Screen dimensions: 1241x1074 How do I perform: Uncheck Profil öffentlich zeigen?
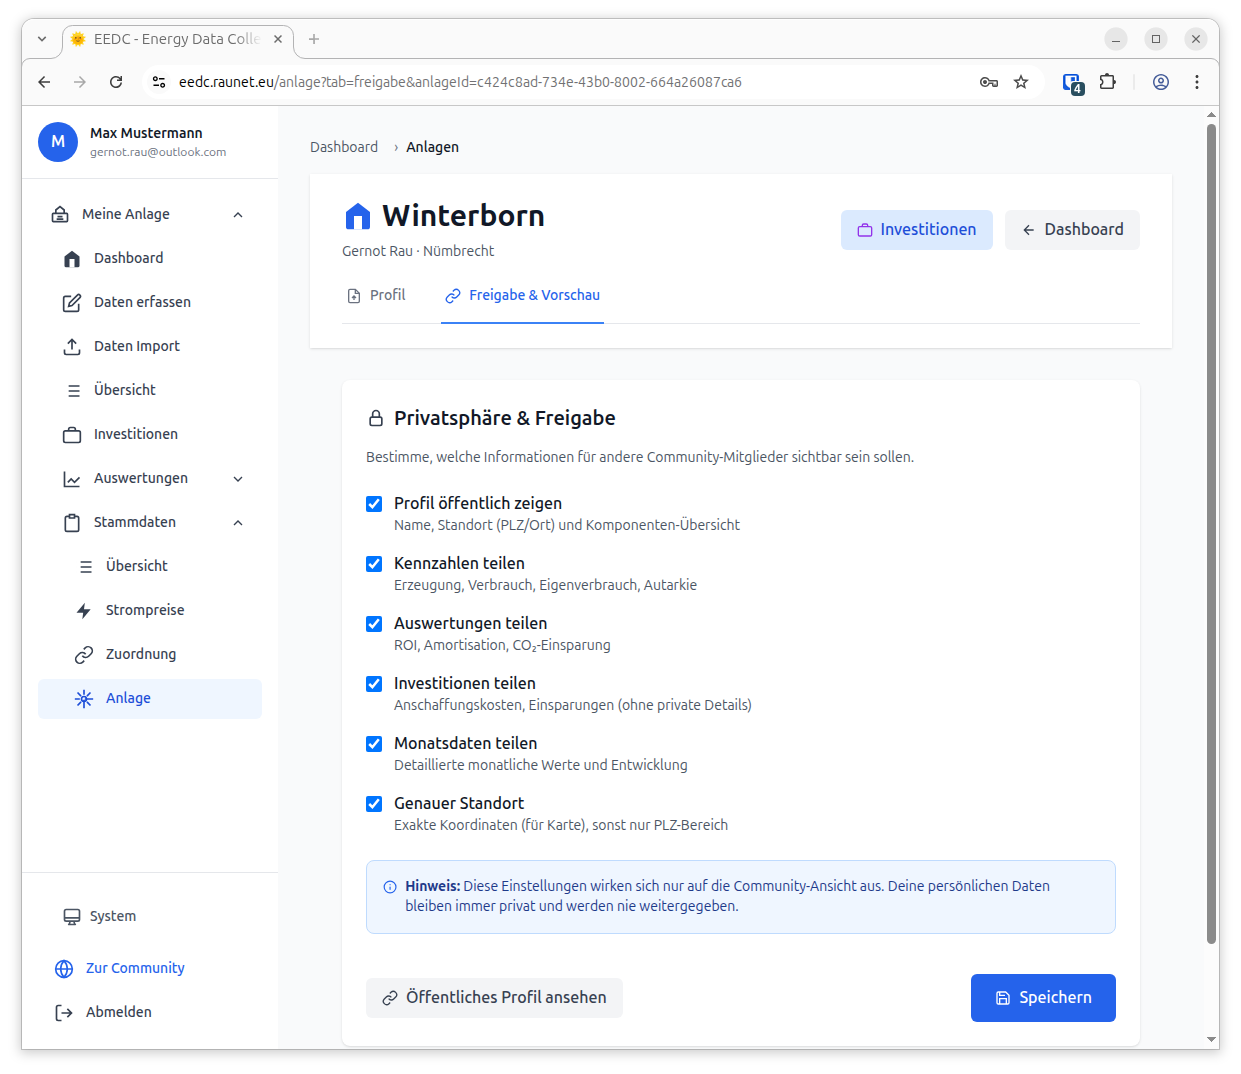(374, 504)
